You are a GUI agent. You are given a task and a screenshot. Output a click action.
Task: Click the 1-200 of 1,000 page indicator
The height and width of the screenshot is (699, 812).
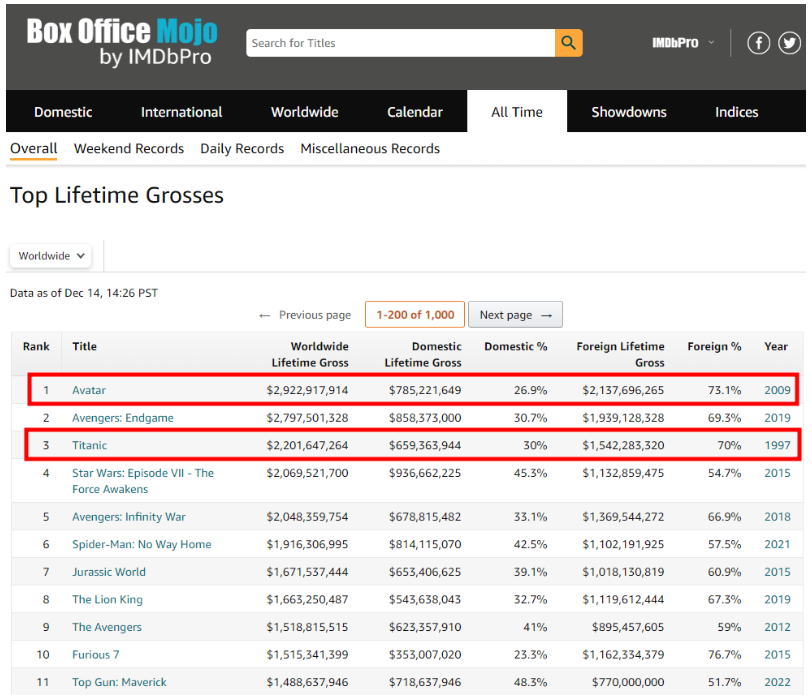tap(415, 315)
